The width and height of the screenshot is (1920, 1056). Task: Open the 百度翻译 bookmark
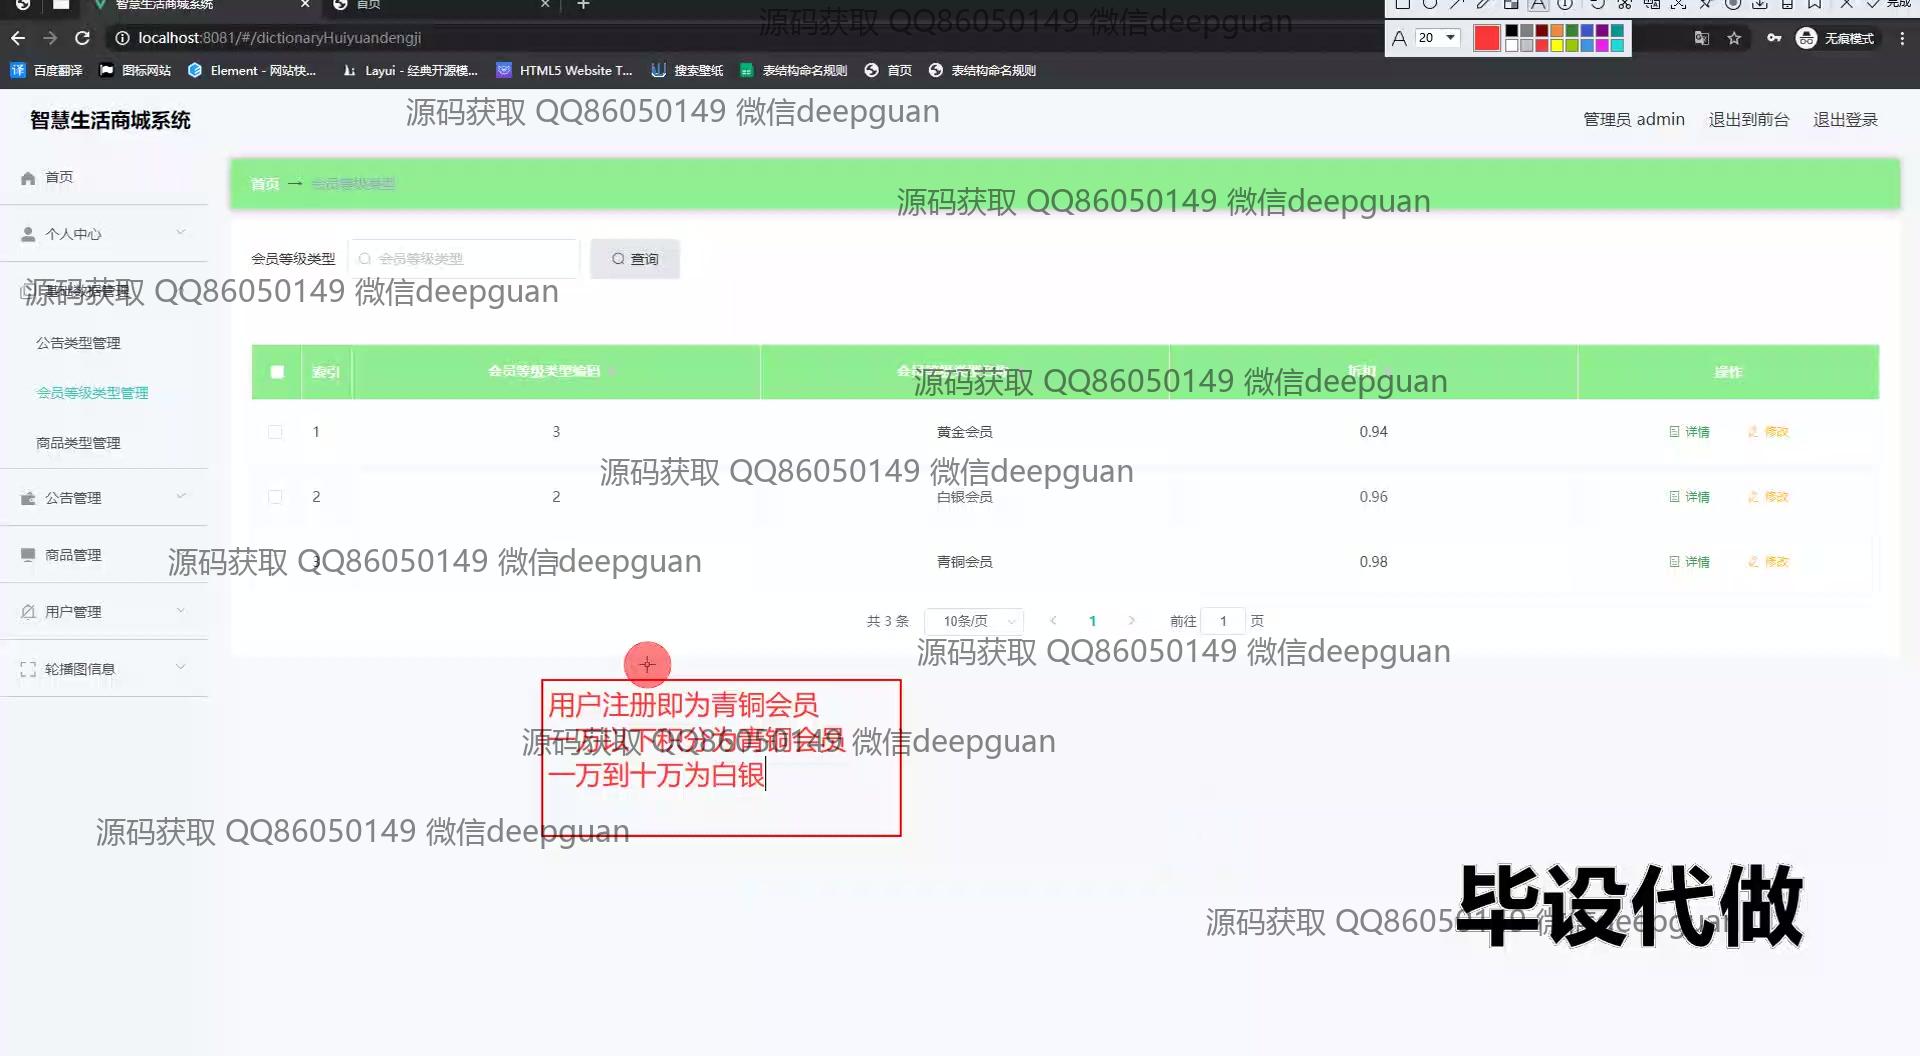47,70
